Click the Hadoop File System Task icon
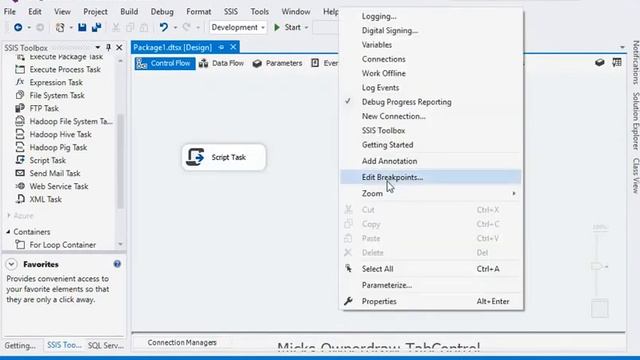 coord(20,121)
